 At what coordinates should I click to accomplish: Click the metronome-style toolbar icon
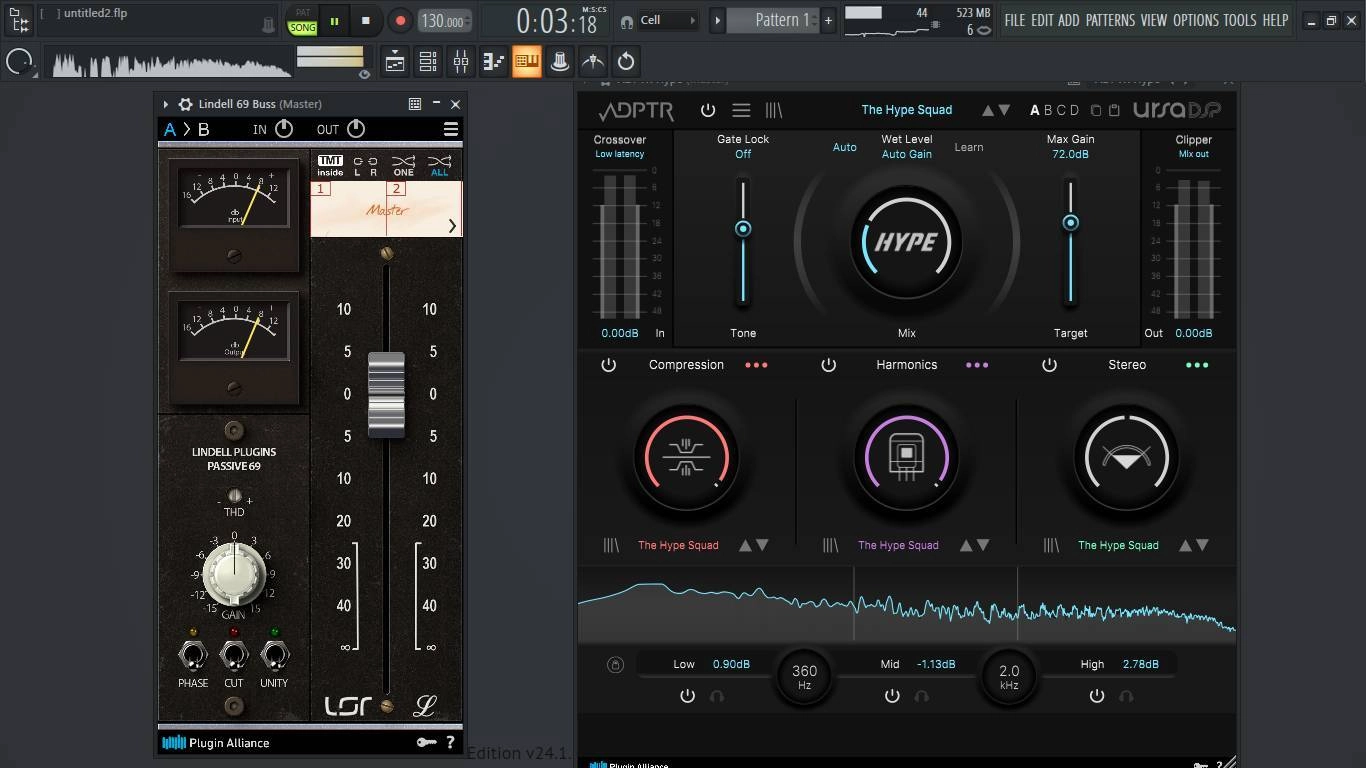point(593,62)
